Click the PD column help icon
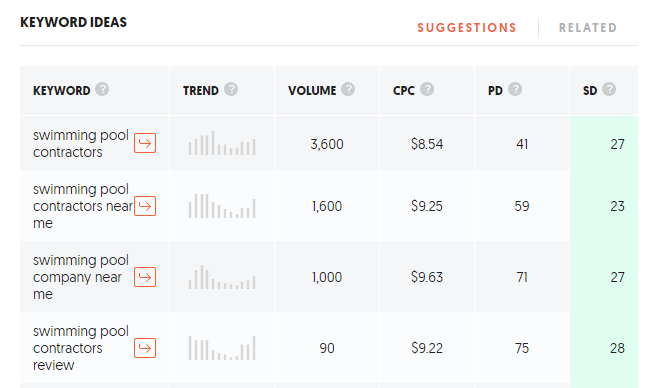Screen dimensions: 665x388 coord(515,89)
